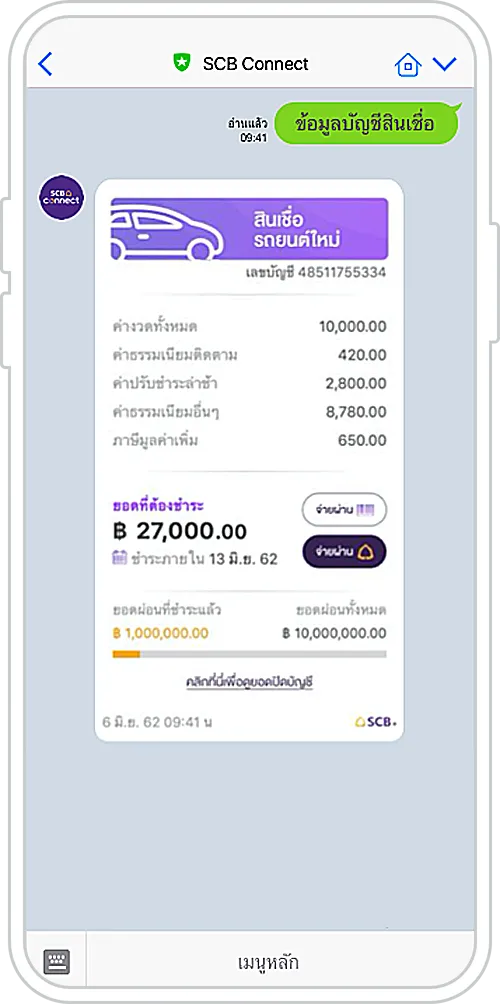
Task: Tap the amount due ฿ 27,000.00
Action: [180, 531]
